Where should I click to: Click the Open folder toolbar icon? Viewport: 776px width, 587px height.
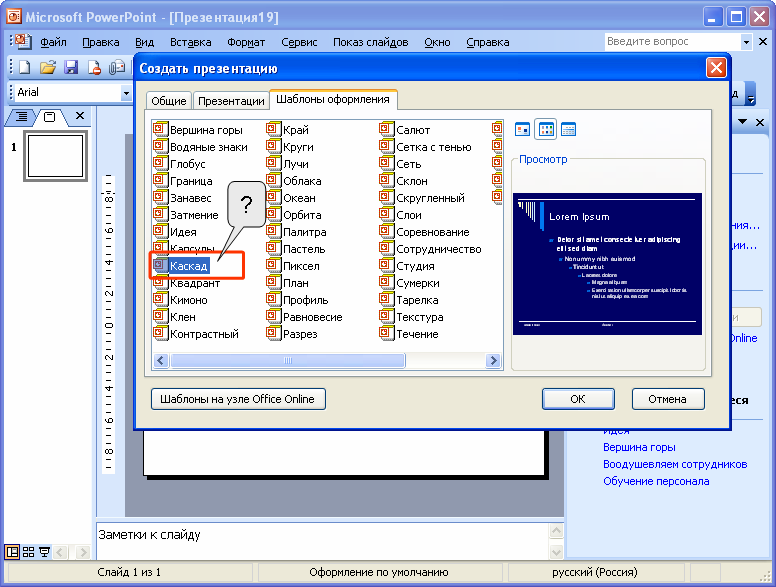click(48, 67)
